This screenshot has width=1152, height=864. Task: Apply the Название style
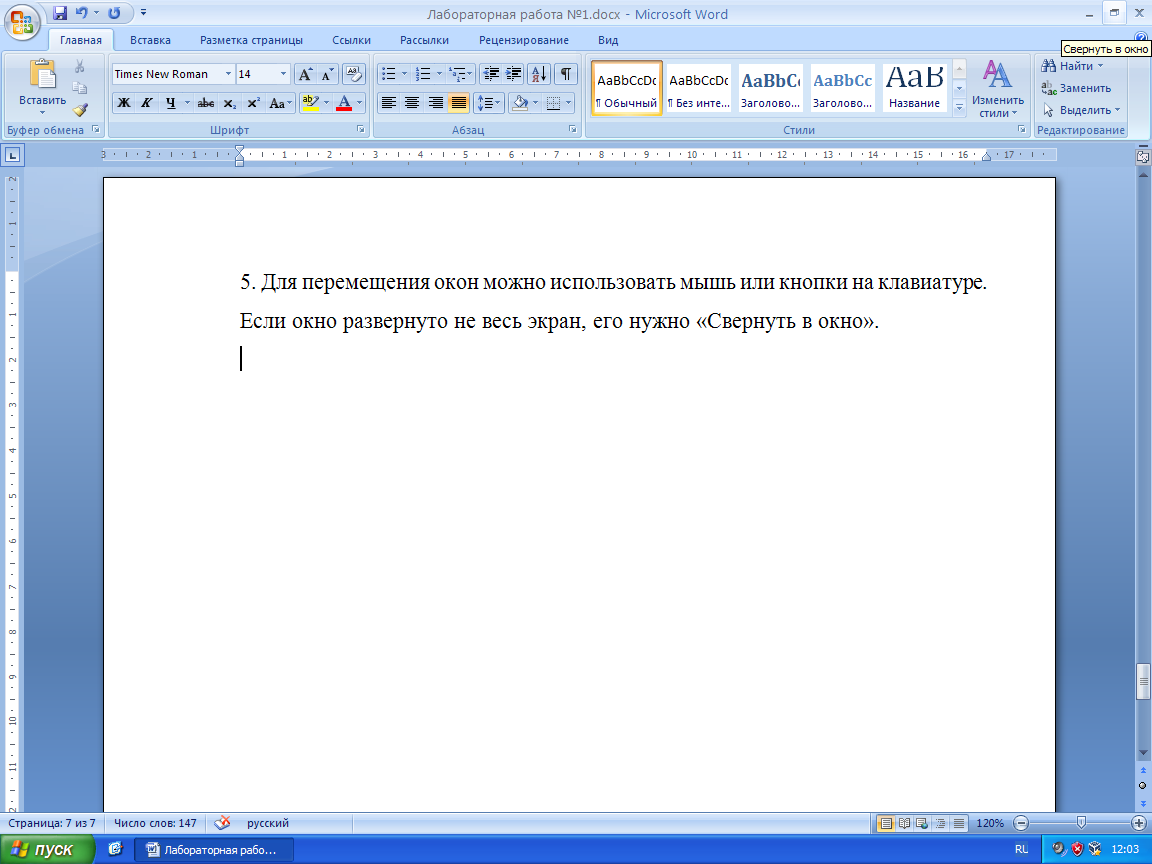click(x=914, y=88)
